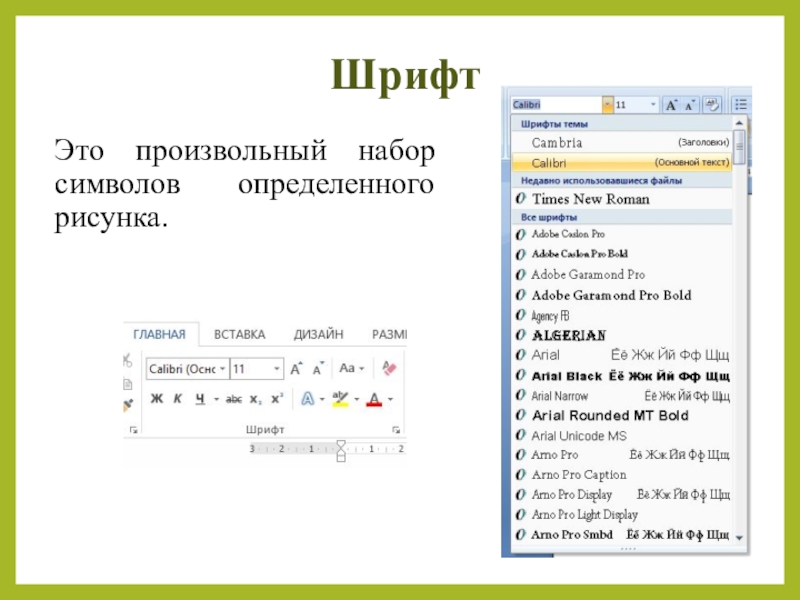The width and height of the screenshot is (800, 600).
Task: Select Adobe Caslon Pro font
Action: pos(622,234)
